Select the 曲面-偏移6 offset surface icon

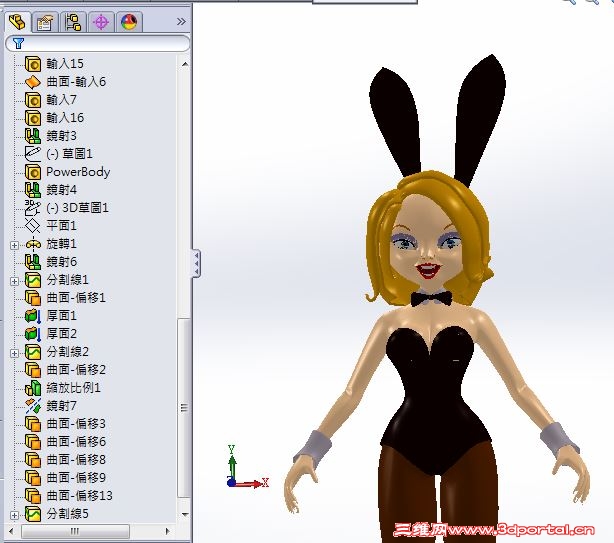coord(33,442)
